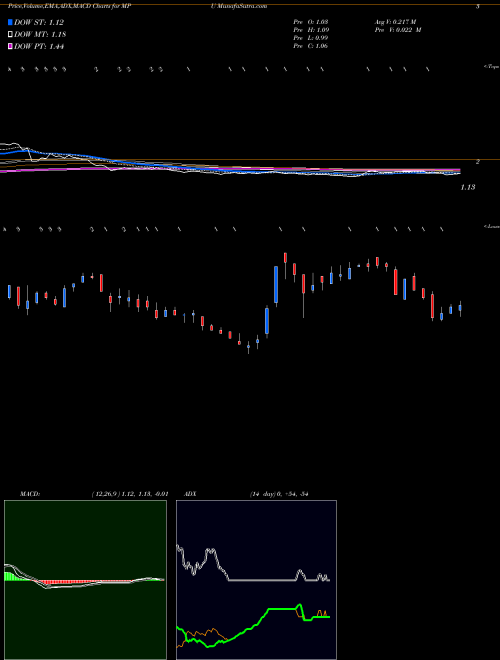Click the white DOW MT legend swatch
Screen dimensions: 500x660
pos(11,35)
